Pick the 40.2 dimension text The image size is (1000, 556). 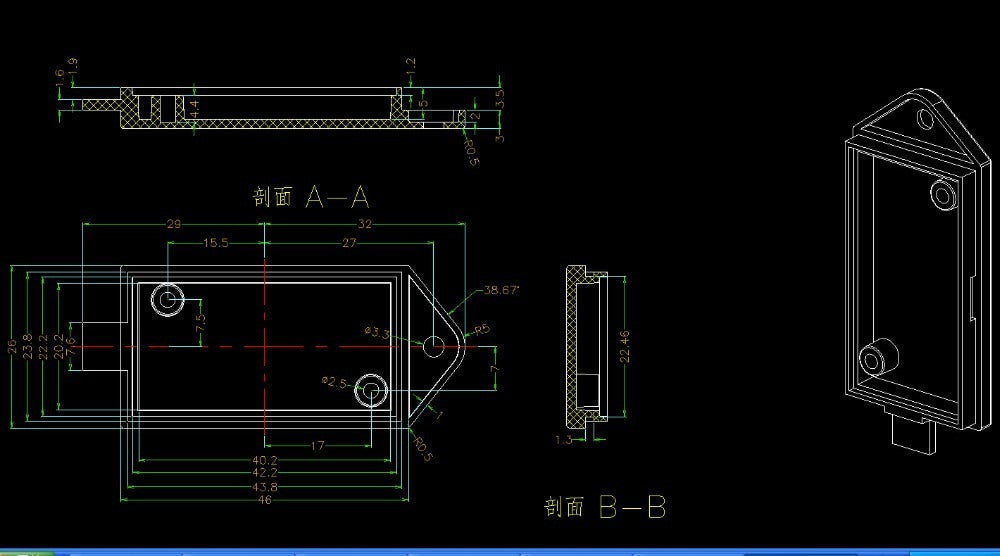click(x=265, y=460)
